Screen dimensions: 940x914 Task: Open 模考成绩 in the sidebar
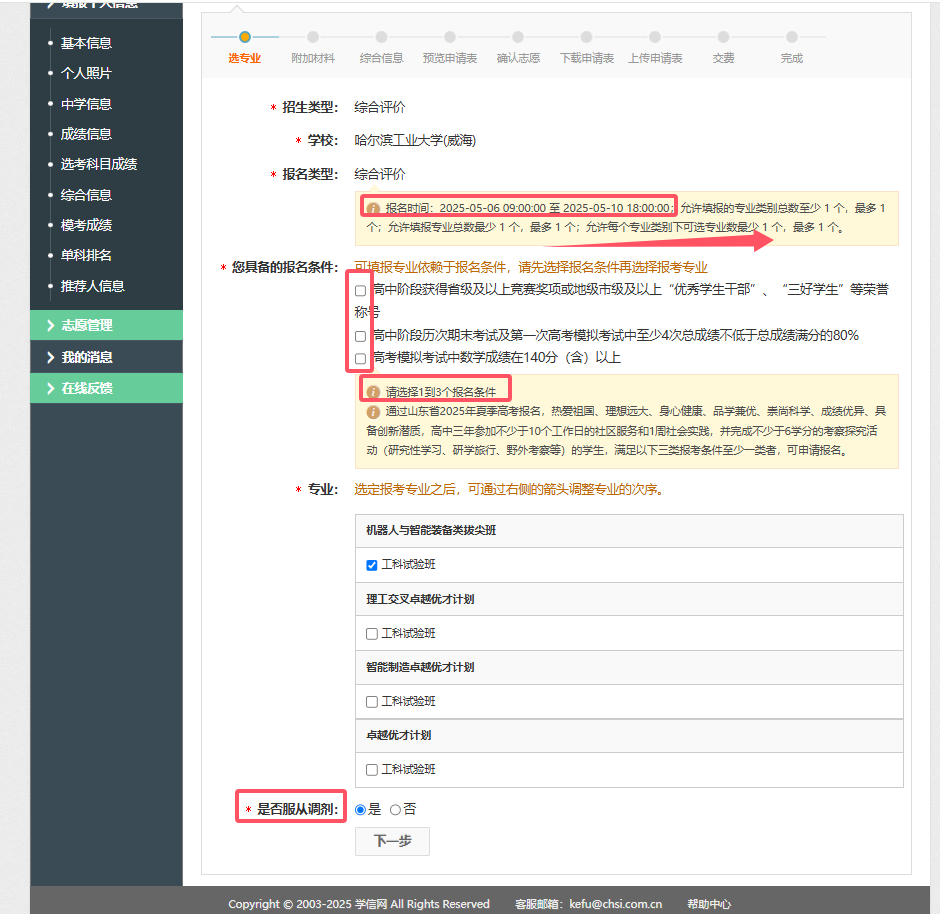(x=86, y=225)
